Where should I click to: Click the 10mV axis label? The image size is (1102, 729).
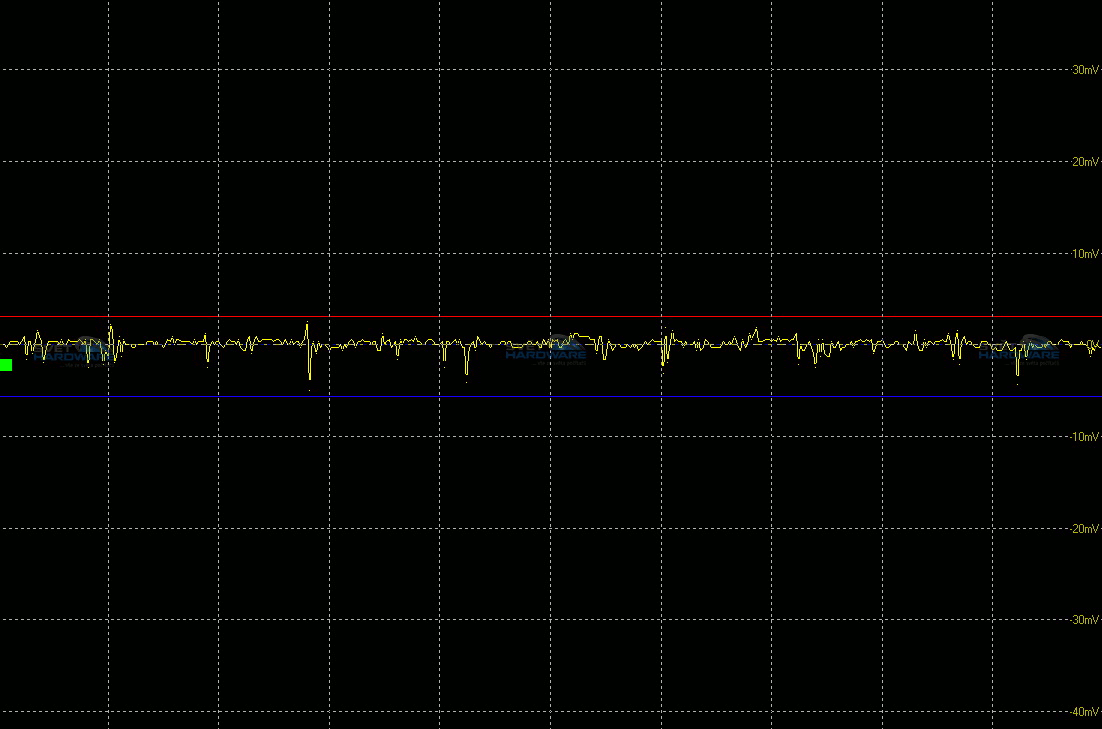[x=1085, y=254]
